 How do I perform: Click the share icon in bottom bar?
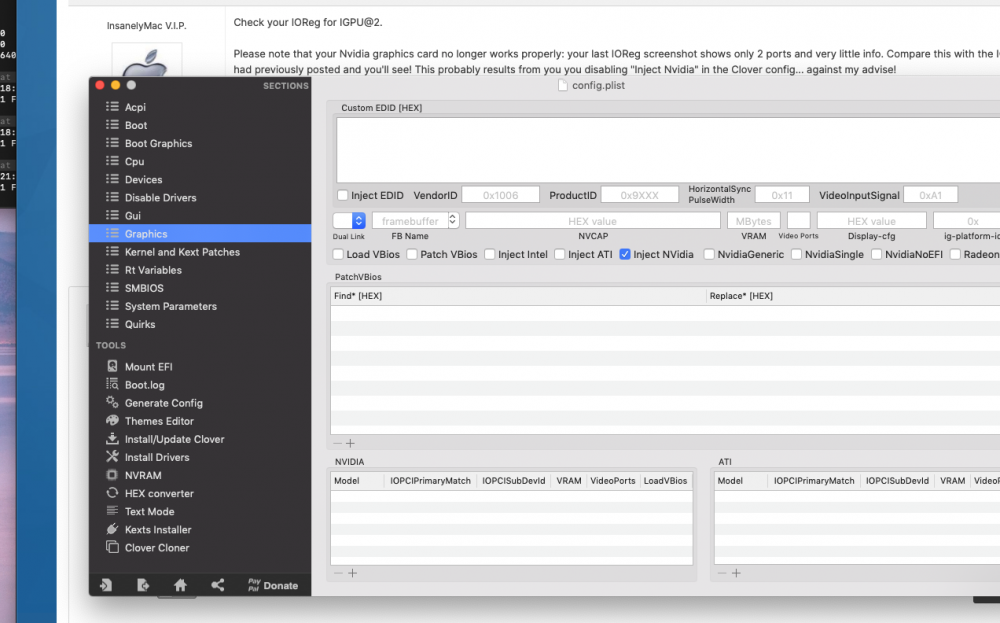(217, 585)
